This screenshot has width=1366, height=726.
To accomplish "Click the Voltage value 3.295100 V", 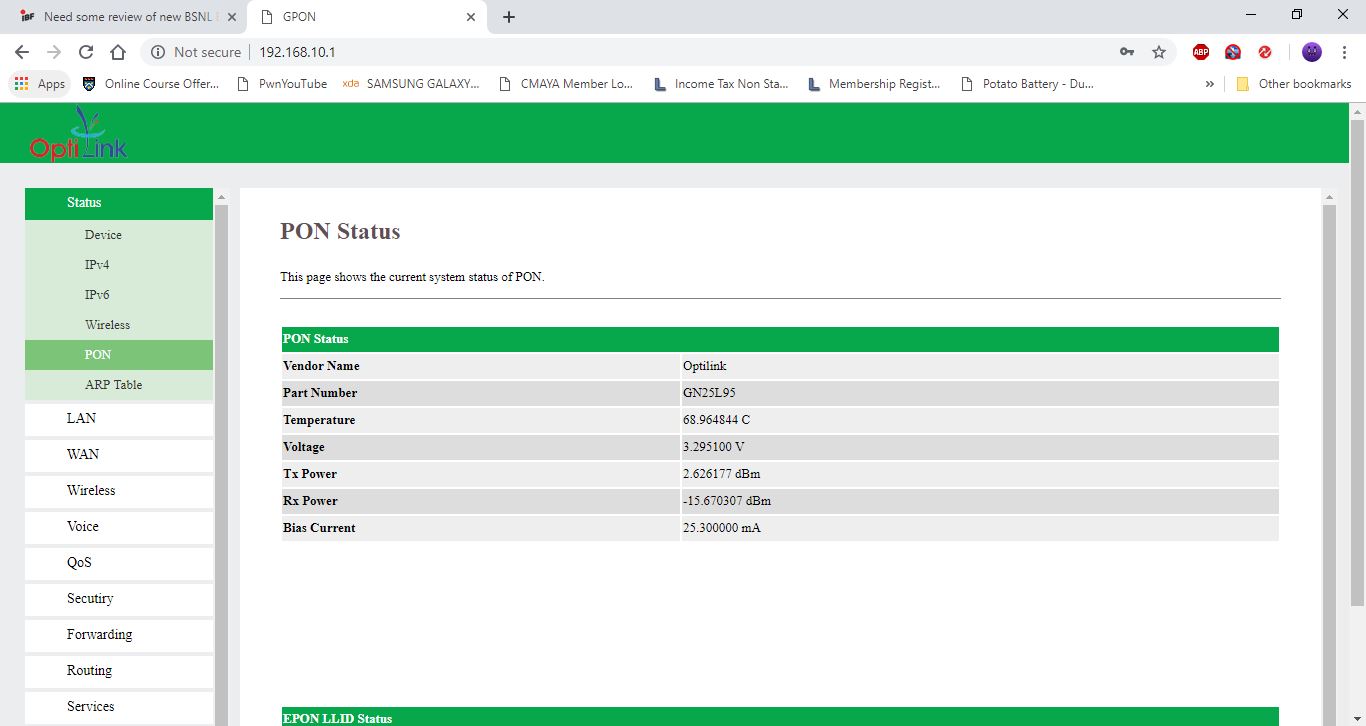I will pos(713,447).
